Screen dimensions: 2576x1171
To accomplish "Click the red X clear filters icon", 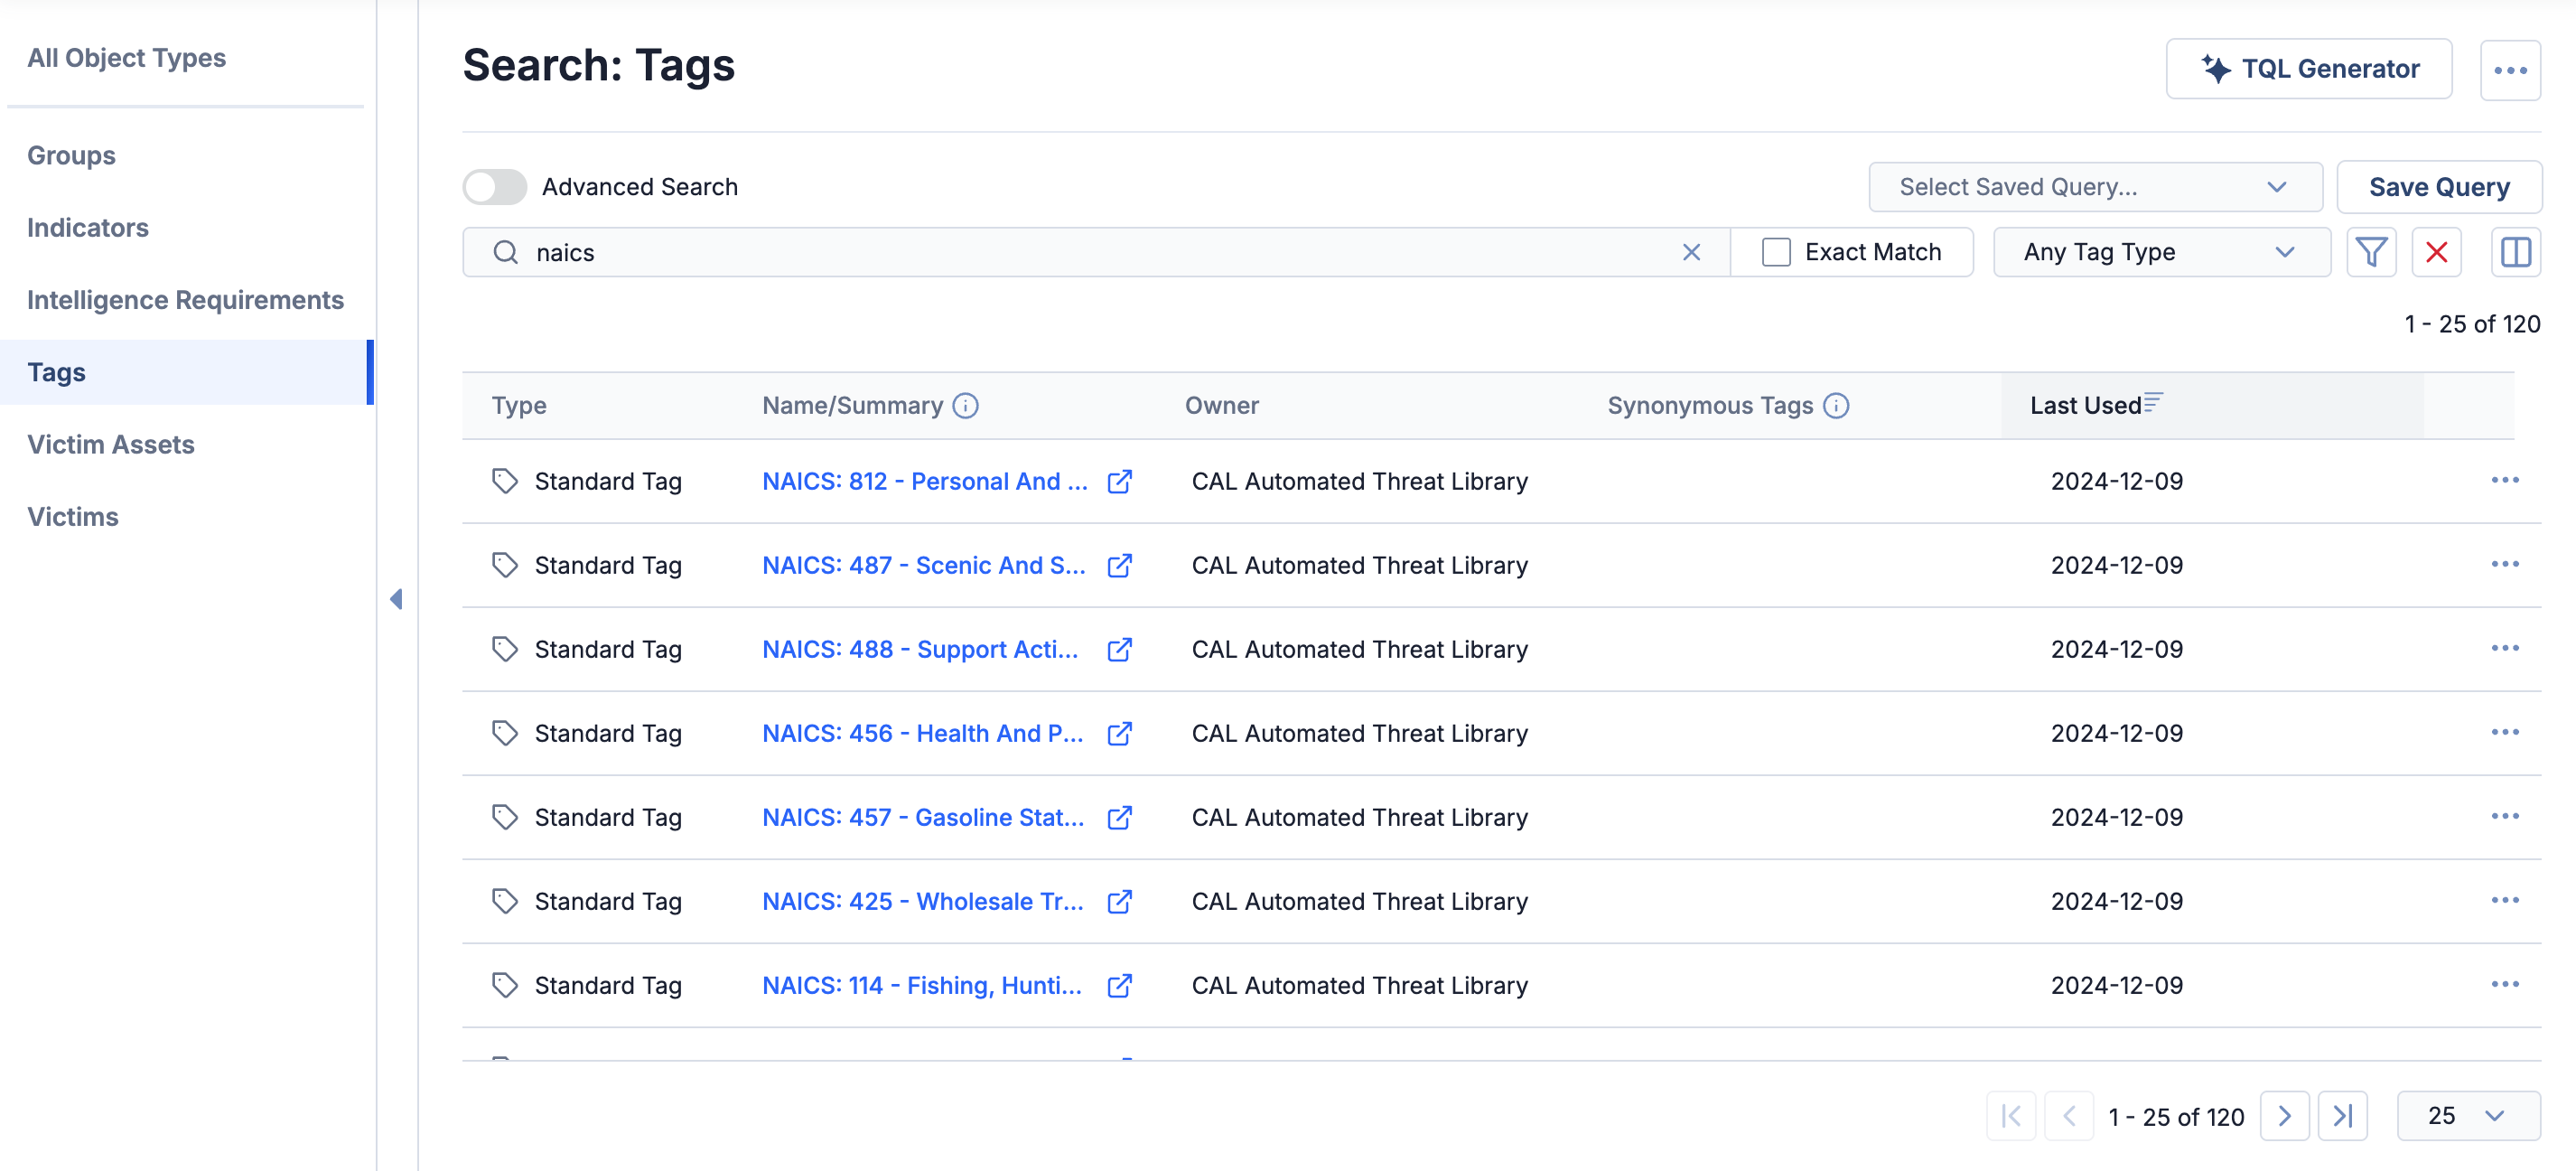I will (x=2436, y=252).
